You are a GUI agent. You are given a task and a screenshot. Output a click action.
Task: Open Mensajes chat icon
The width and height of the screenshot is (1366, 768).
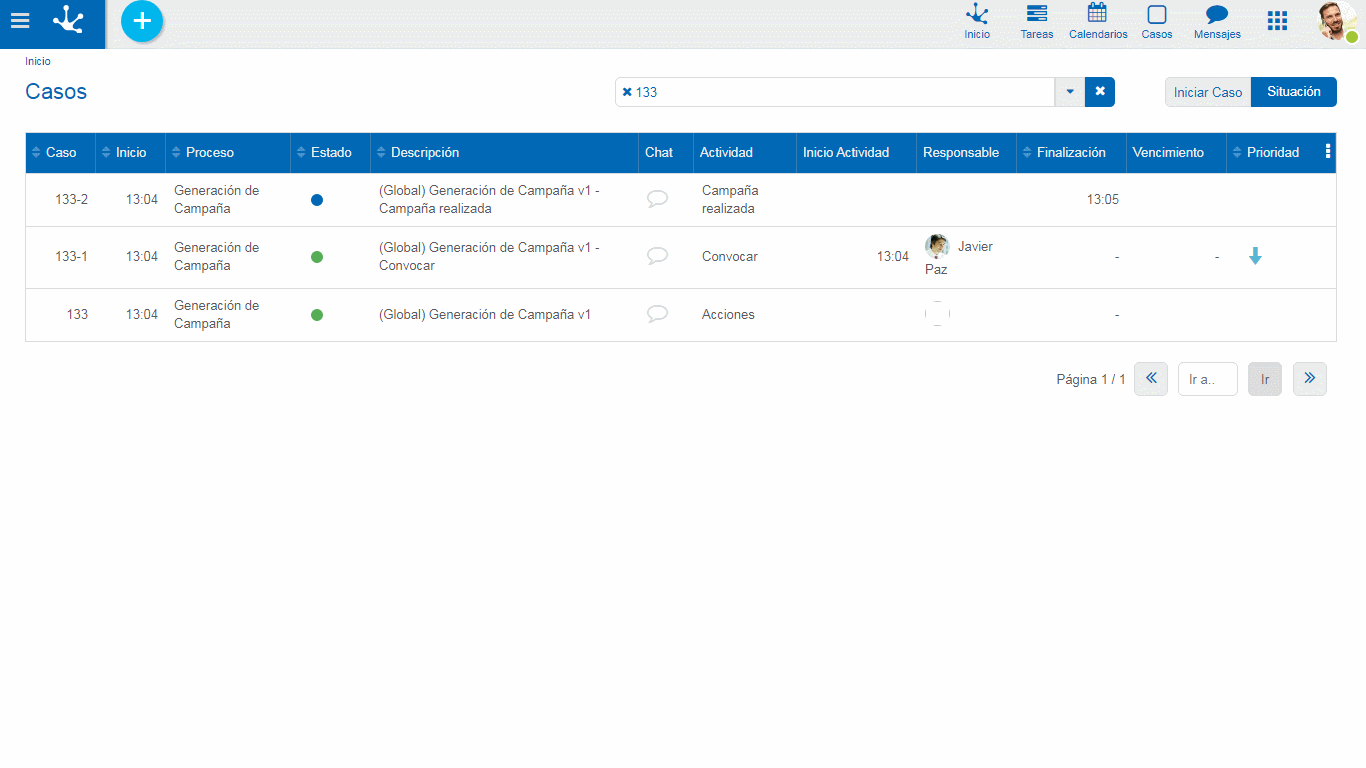coord(1217,21)
